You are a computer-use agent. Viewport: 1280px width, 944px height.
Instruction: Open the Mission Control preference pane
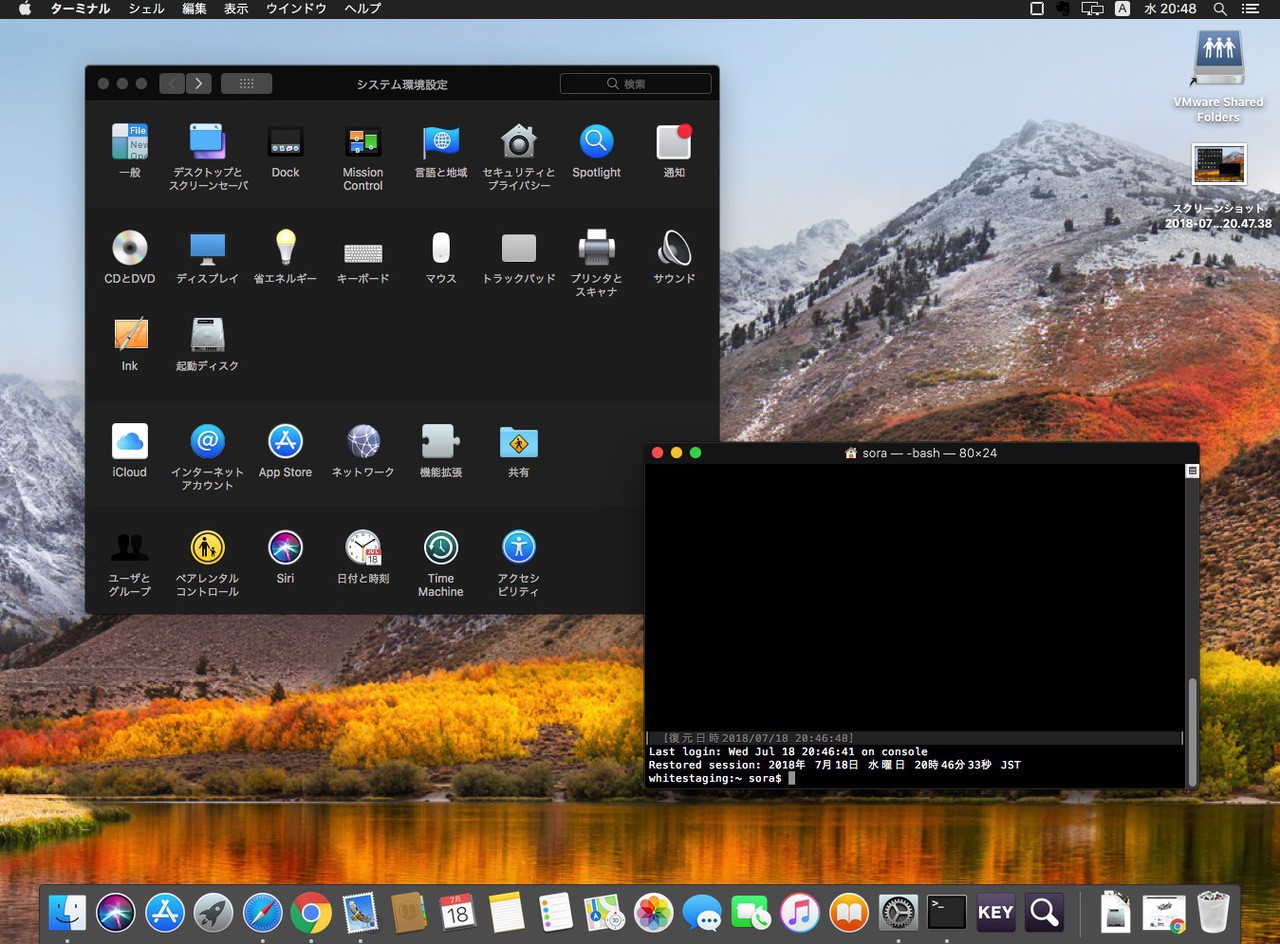tap(362, 143)
